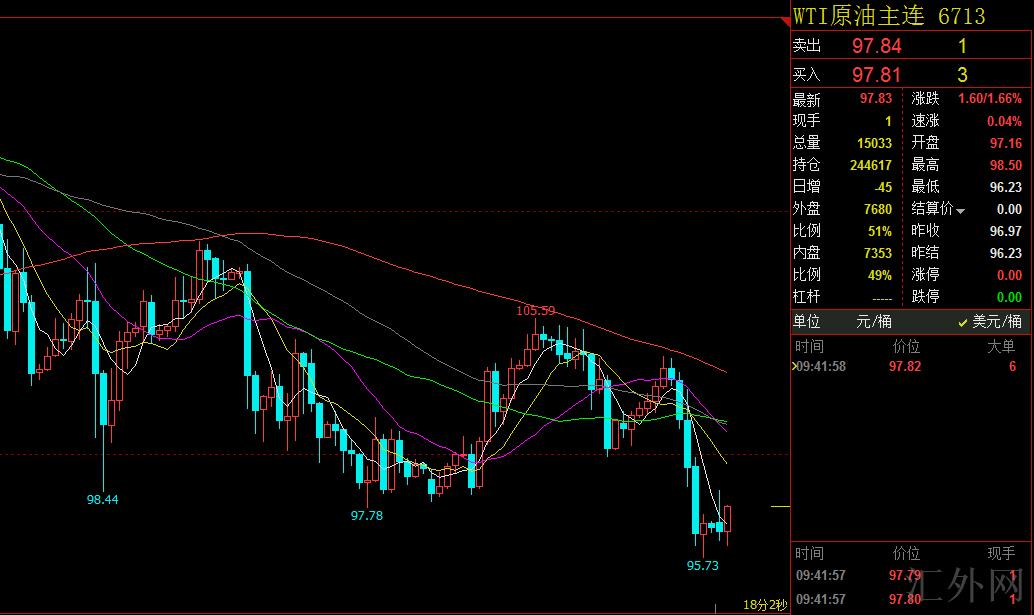Click the 98.44 low price label on chart

tap(103, 500)
